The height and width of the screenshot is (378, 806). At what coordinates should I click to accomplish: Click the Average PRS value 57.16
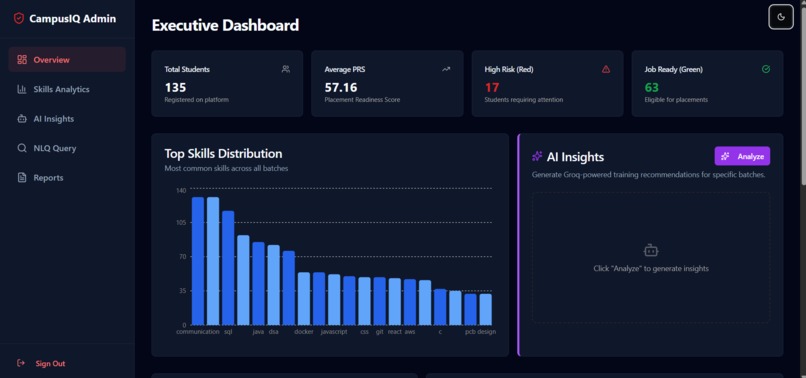341,87
